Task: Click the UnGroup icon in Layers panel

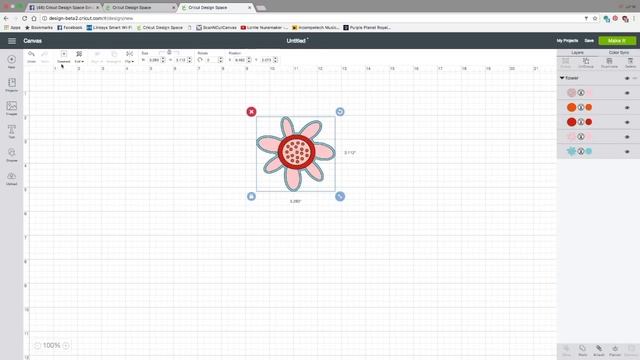Action: coord(586,63)
